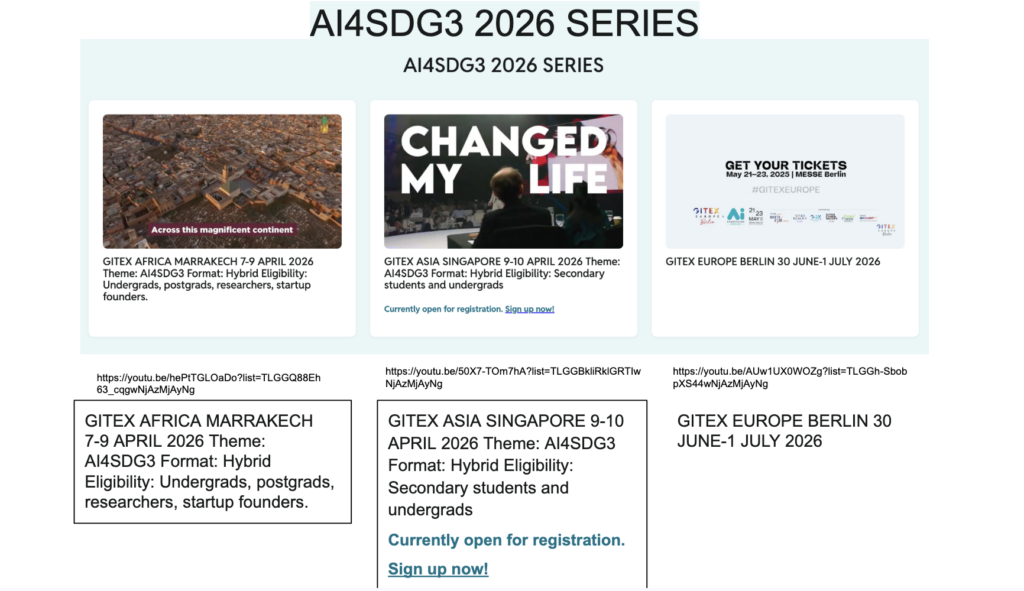Select the large 'AI4SDG3 2026 SERIES' page title
Viewport: 1024px width, 591px height.
click(504, 22)
